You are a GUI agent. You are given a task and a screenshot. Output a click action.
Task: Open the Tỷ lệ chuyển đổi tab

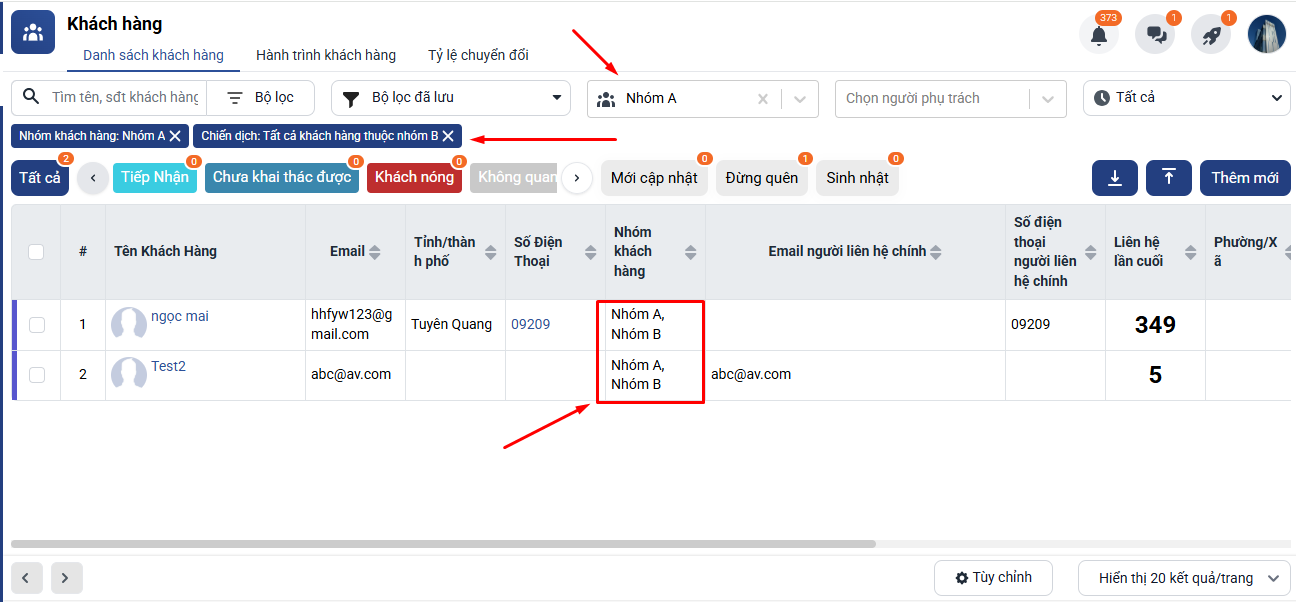tap(478, 55)
